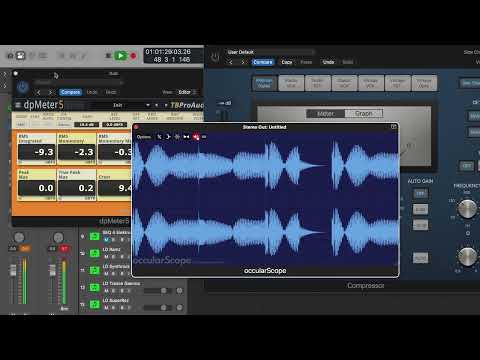This screenshot has width=480, height=360.
Task: Go to next preset in Compressor header
Action: [x=243, y=62]
